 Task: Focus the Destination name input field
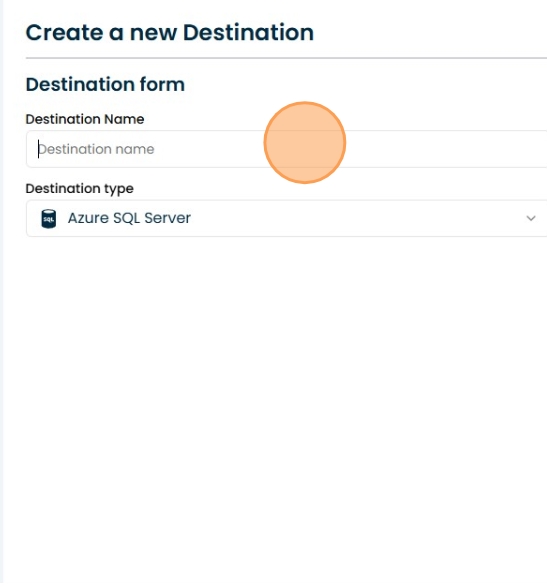point(286,149)
